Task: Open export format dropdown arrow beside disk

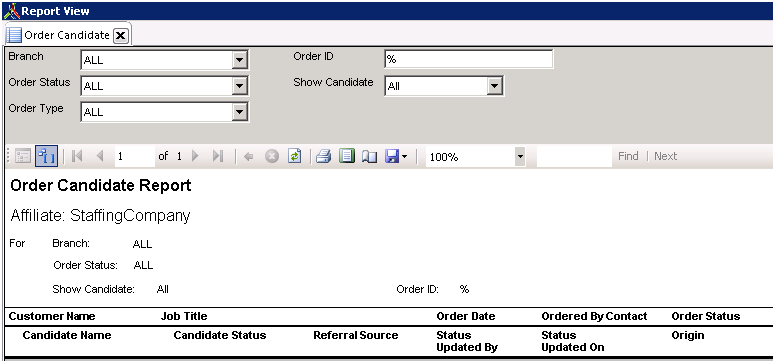Action: 405,157
